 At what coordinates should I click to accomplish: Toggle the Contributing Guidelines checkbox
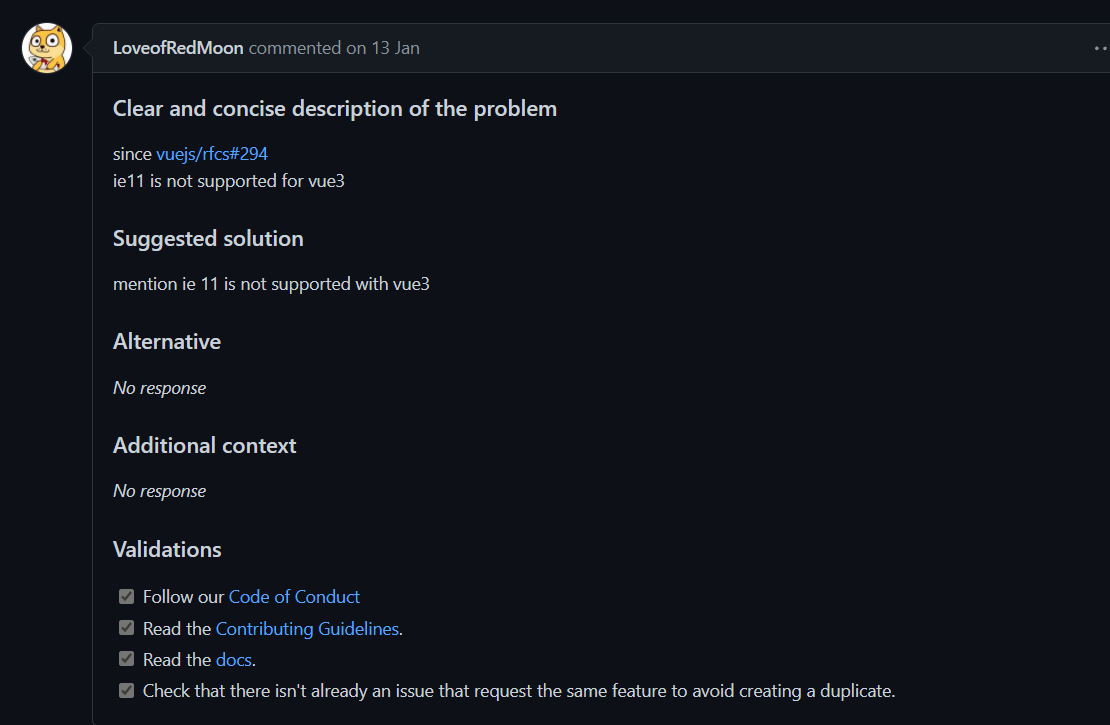coord(126,627)
